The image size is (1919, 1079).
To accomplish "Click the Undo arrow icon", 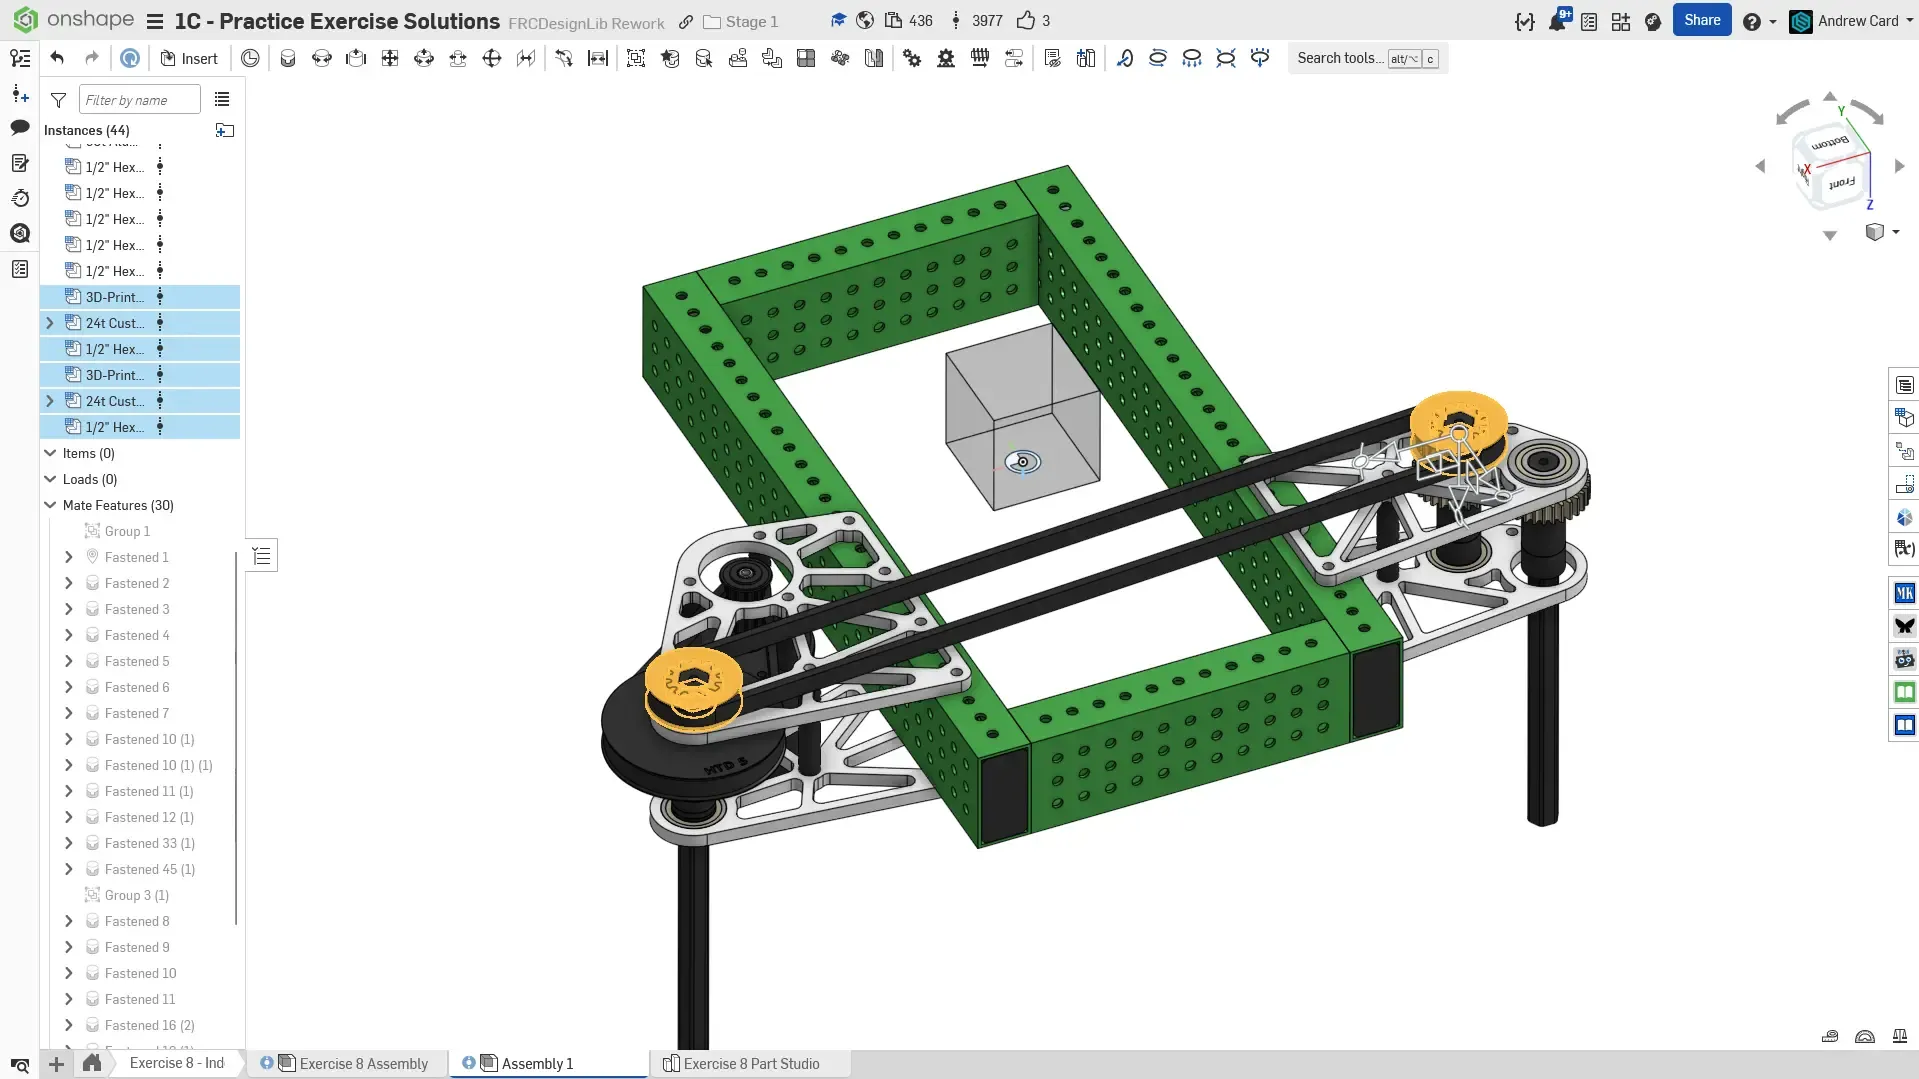I will (57, 58).
